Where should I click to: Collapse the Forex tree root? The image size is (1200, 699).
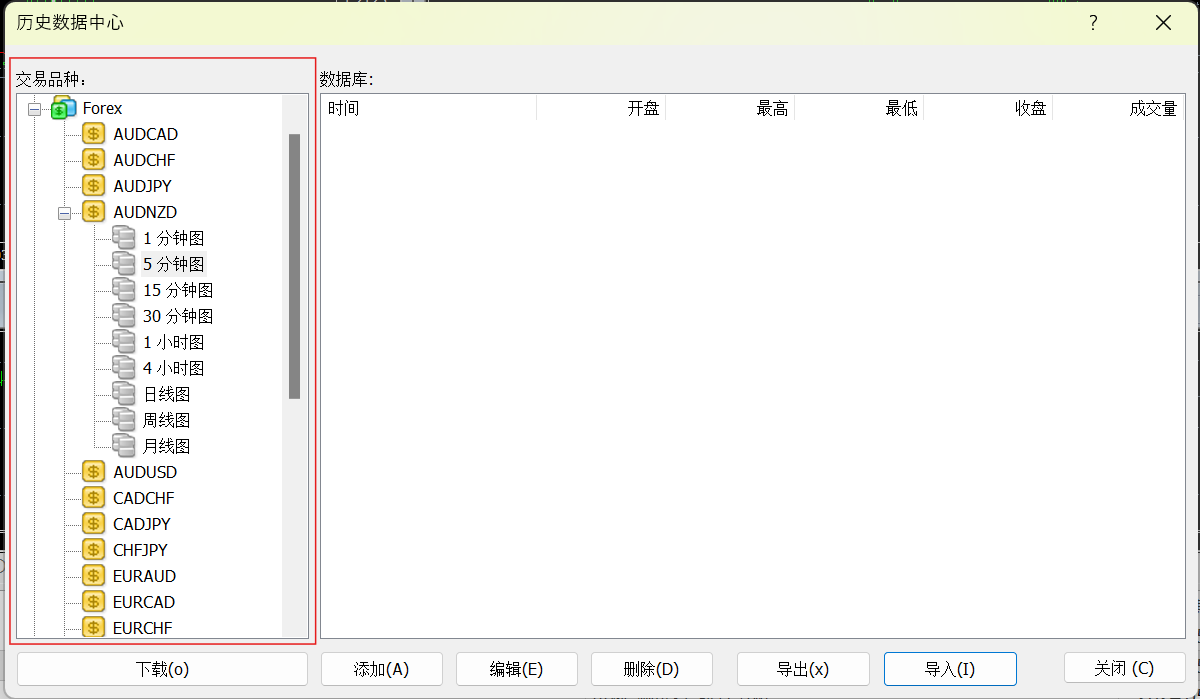point(34,107)
